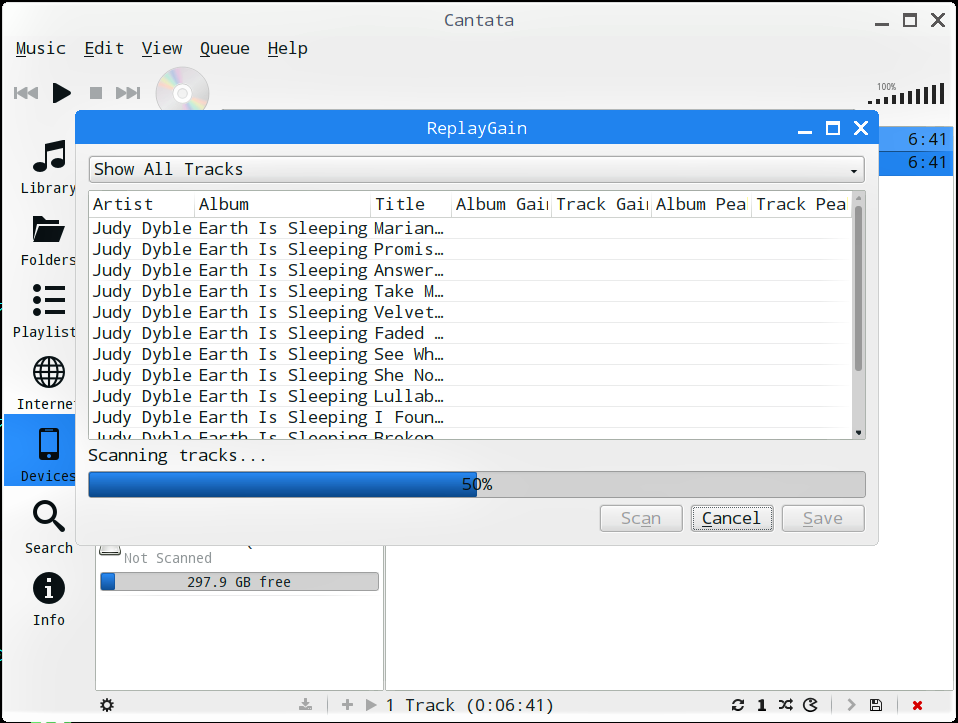Click the 297.9 GB free capacity bar

pos(239,581)
